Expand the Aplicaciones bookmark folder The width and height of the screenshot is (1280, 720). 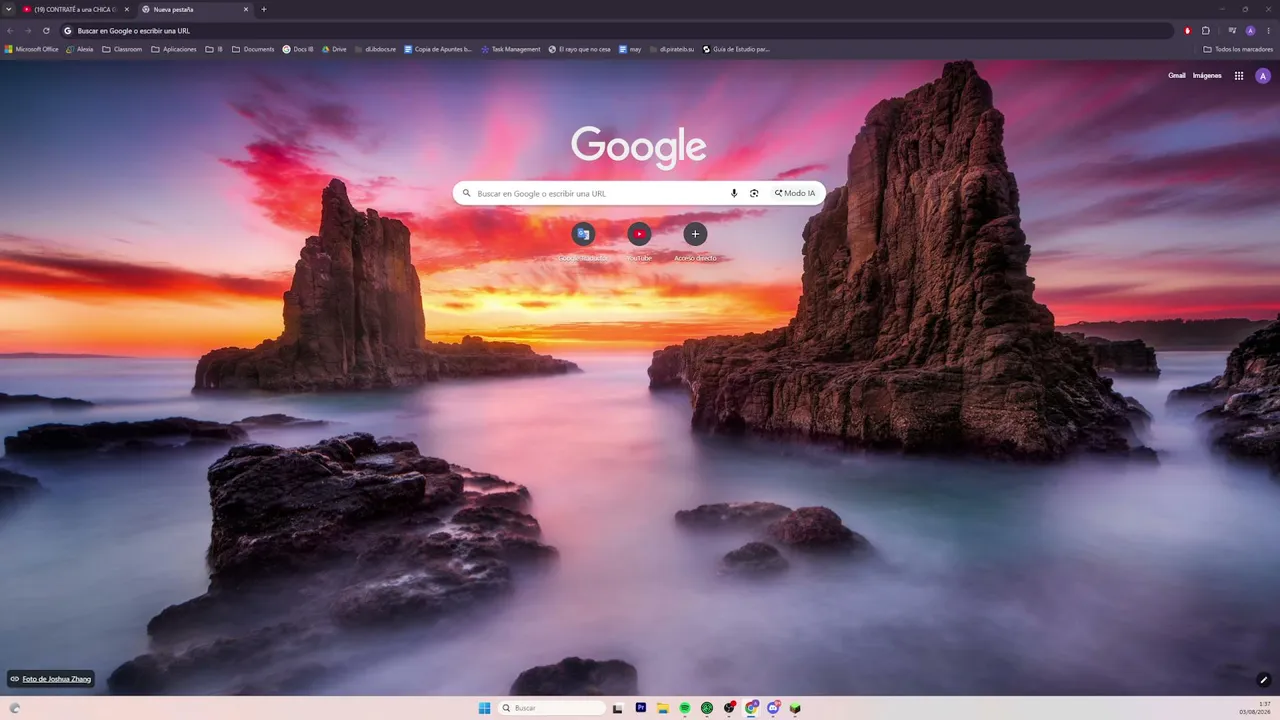pos(174,49)
